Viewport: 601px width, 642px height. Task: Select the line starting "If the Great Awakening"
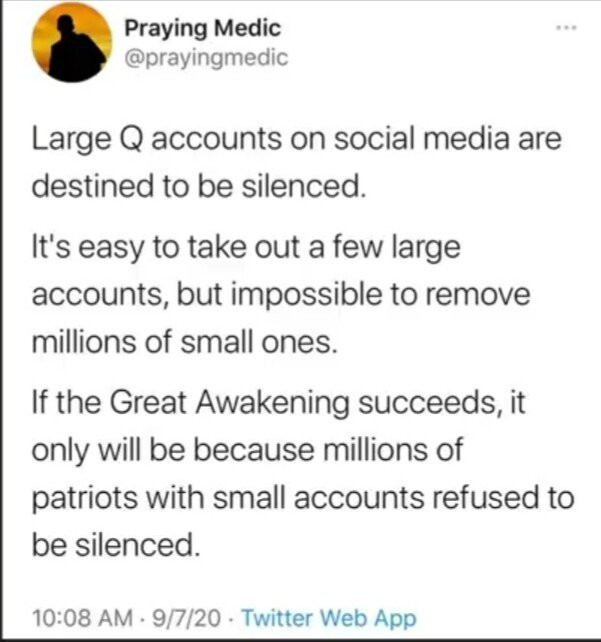click(285, 405)
